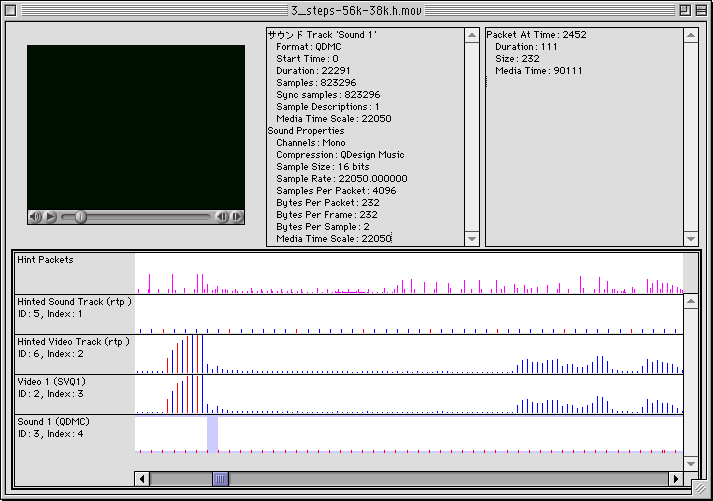Click 'Duration: 22291' in track info

313,71
